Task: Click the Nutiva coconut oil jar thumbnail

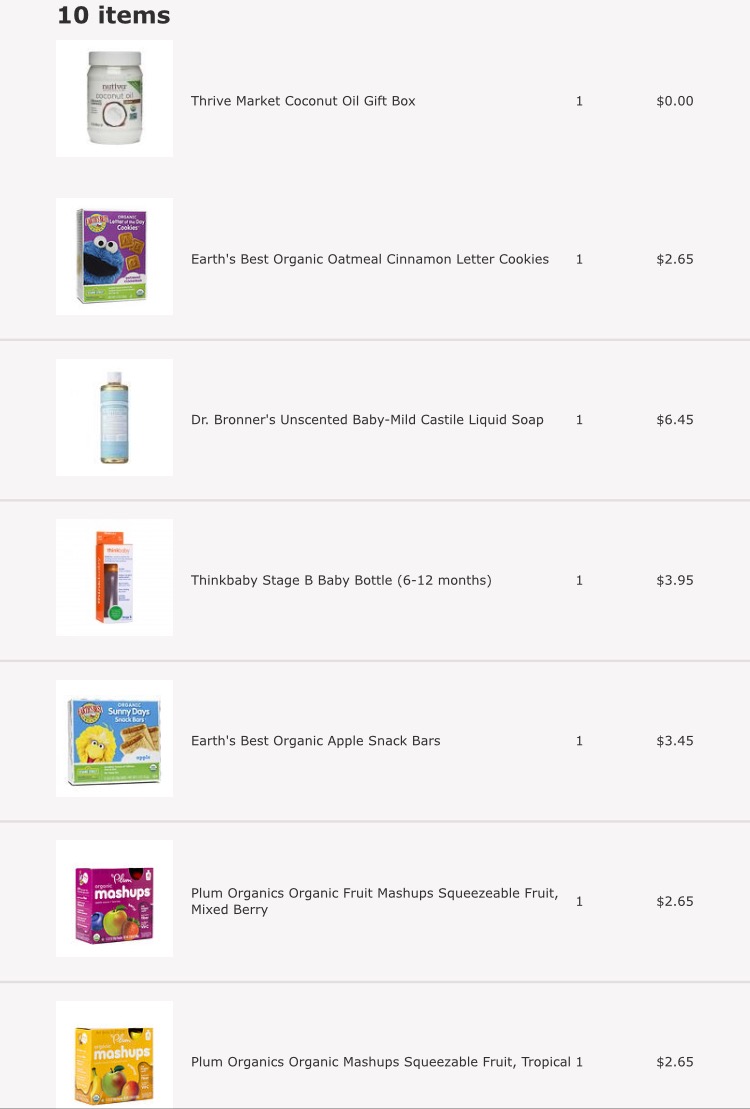Action: (x=114, y=98)
